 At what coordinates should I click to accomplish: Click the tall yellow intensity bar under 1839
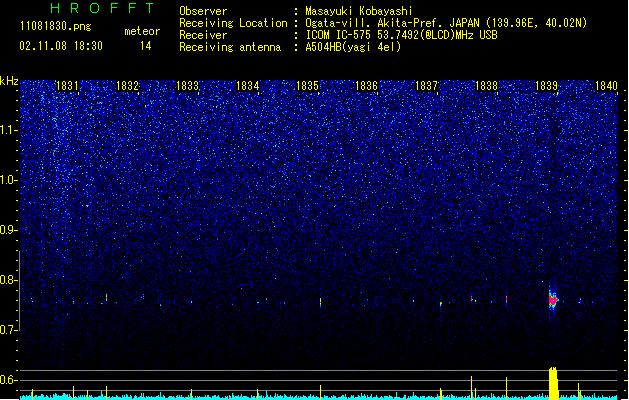(553, 383)
